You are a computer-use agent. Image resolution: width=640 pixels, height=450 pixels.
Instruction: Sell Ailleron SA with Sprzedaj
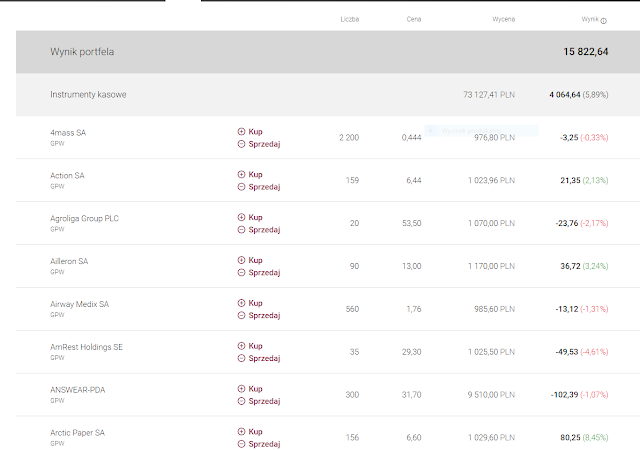tap(264, 273)
